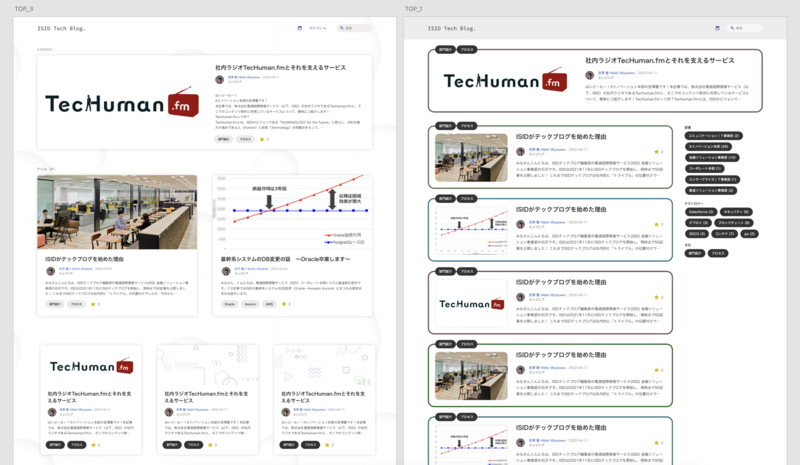Click the search magnifier icon in TOP_1
800x465 pixels.
click(732, 28)
